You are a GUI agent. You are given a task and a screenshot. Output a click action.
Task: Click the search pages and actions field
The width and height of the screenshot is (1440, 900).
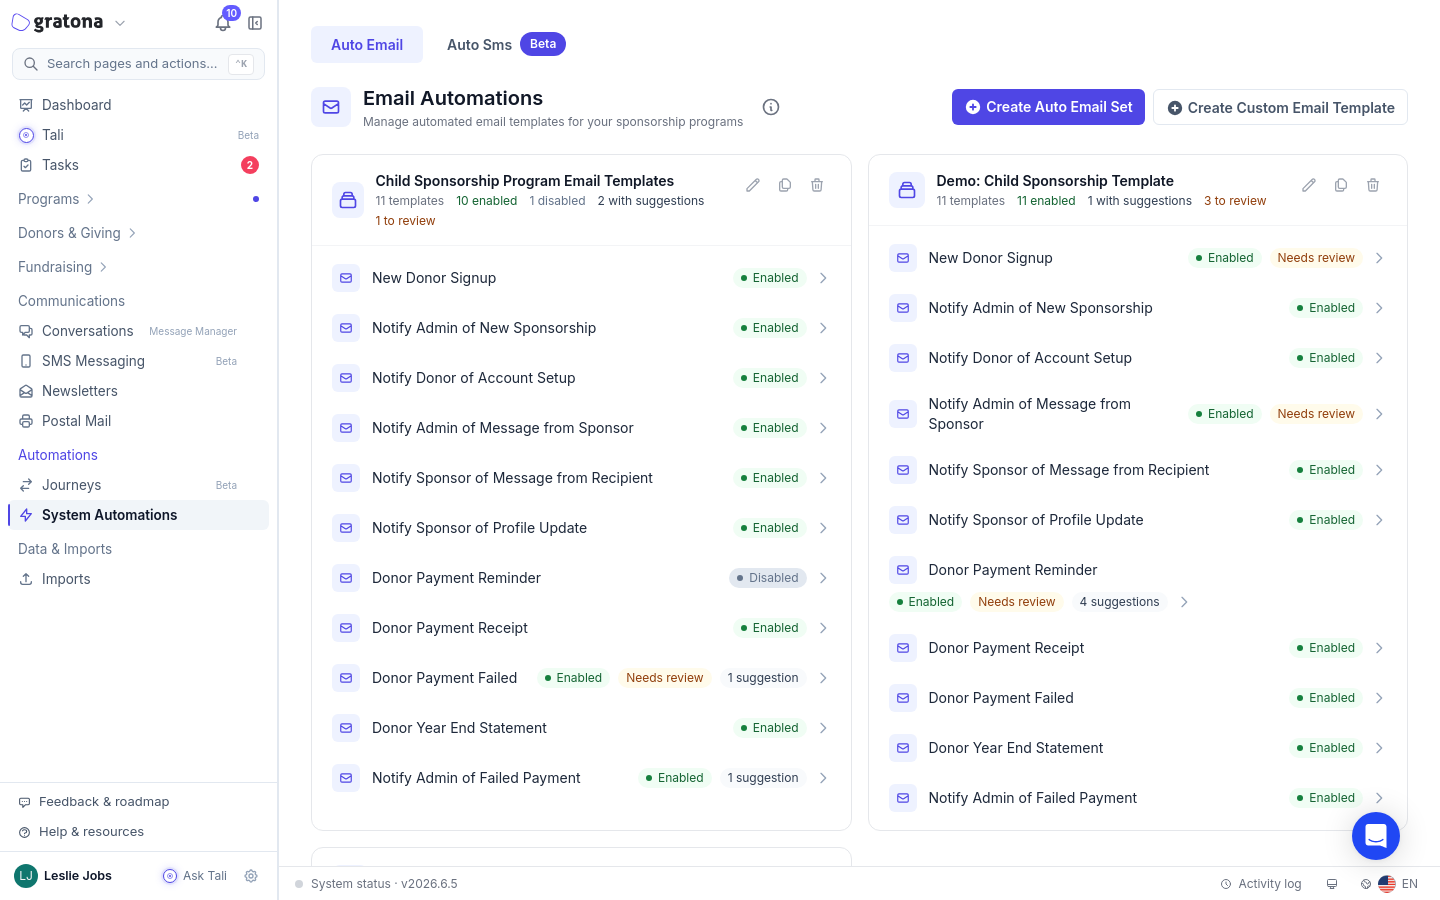click(138, 64)
